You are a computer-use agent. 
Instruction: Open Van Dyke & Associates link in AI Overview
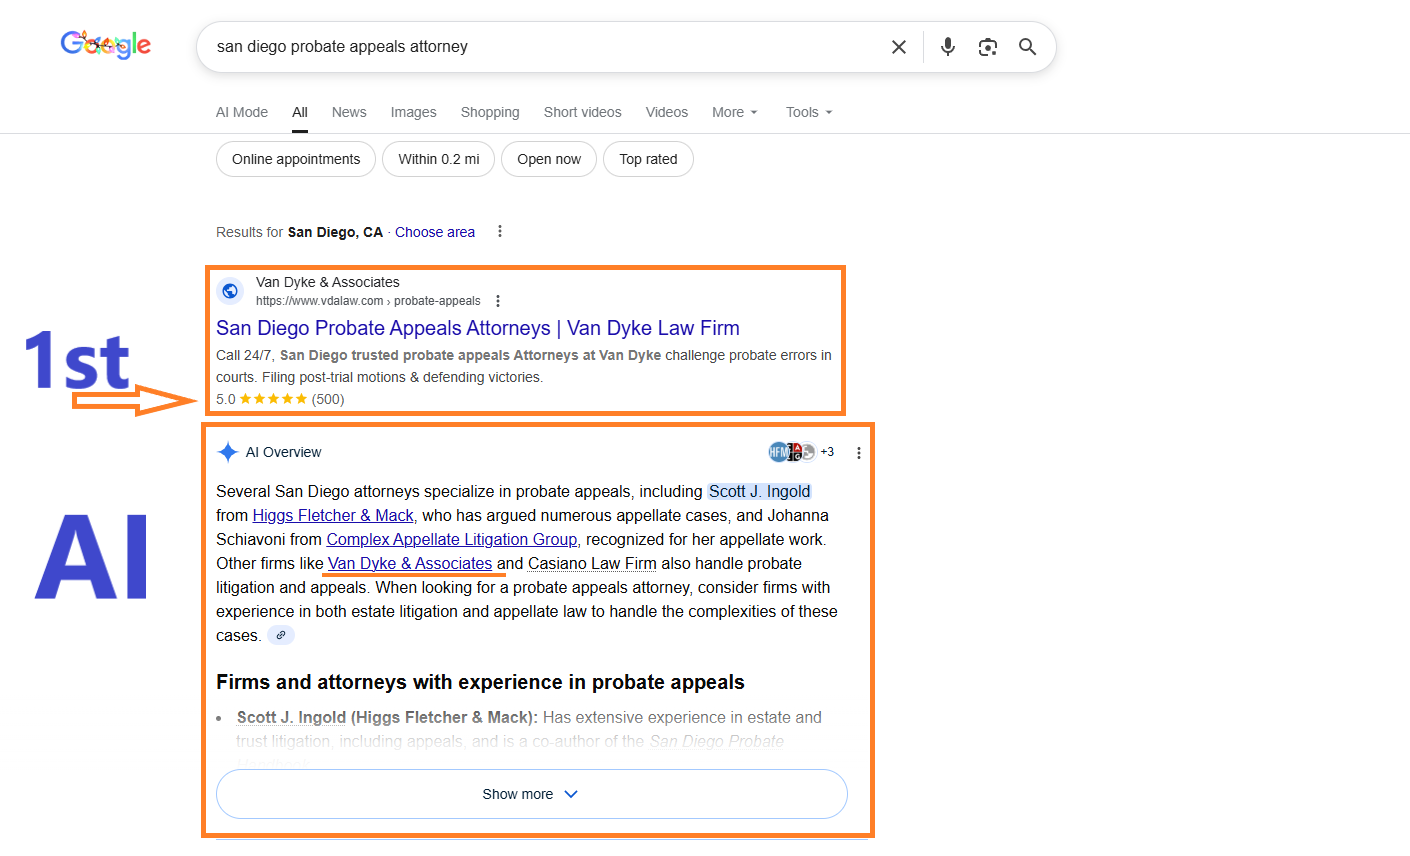point(410,563)
